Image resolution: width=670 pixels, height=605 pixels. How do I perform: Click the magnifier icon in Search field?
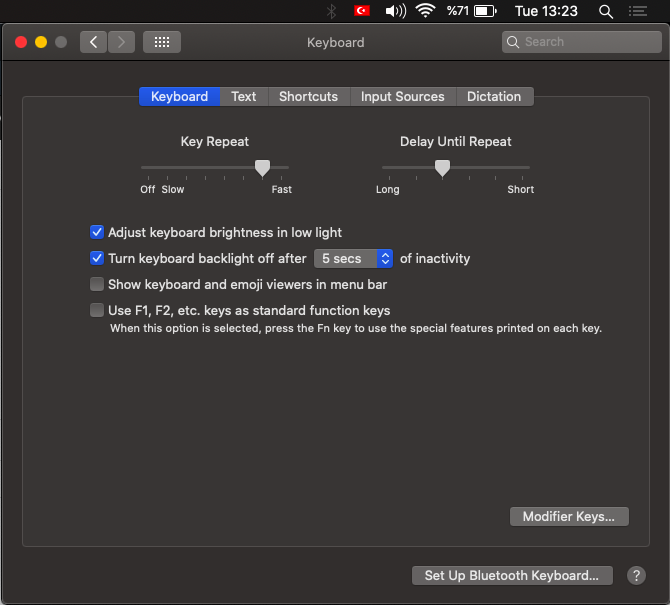(x=513, y=42)
